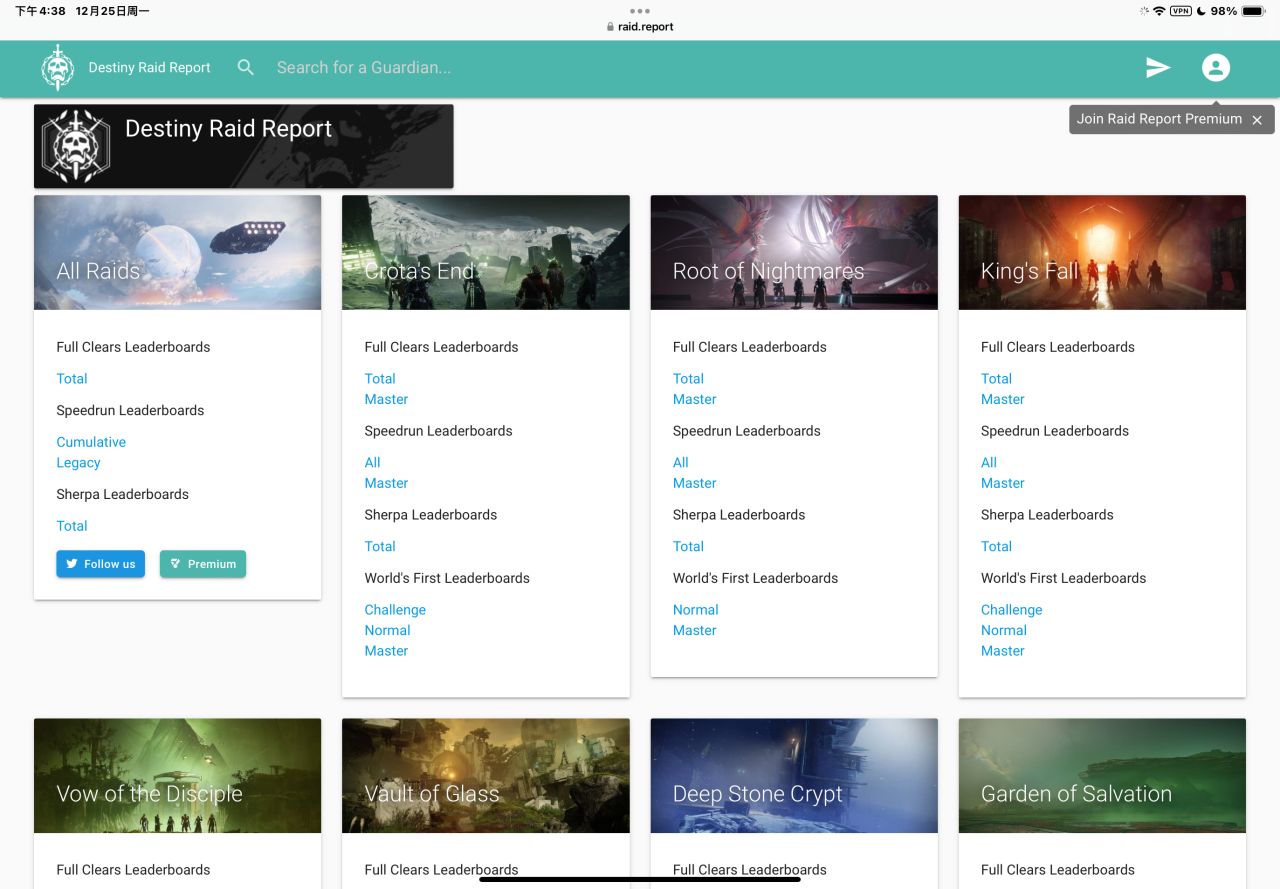Open the Deep Stone Crypt card image
The width and height of the screenshot is (1280, 889).
coord(794,775)
